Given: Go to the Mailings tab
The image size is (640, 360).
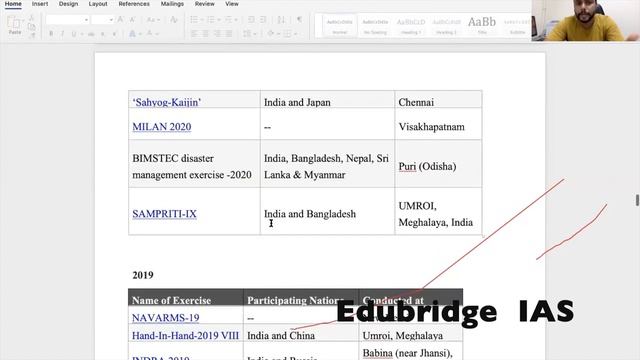Looking at the screenshot, I should point(172,4).
